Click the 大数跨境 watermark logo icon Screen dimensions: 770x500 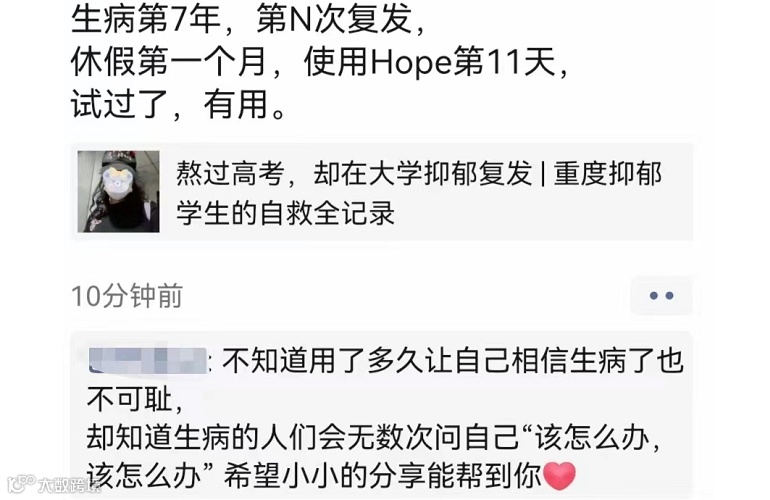pyautogui.click(x=22, y=484)
